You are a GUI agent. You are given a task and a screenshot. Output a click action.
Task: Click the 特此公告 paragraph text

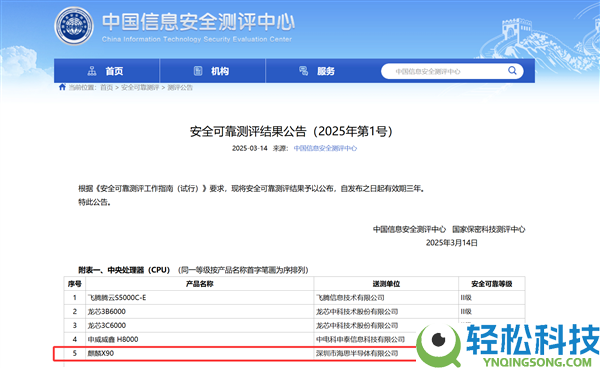pos(95,202)
